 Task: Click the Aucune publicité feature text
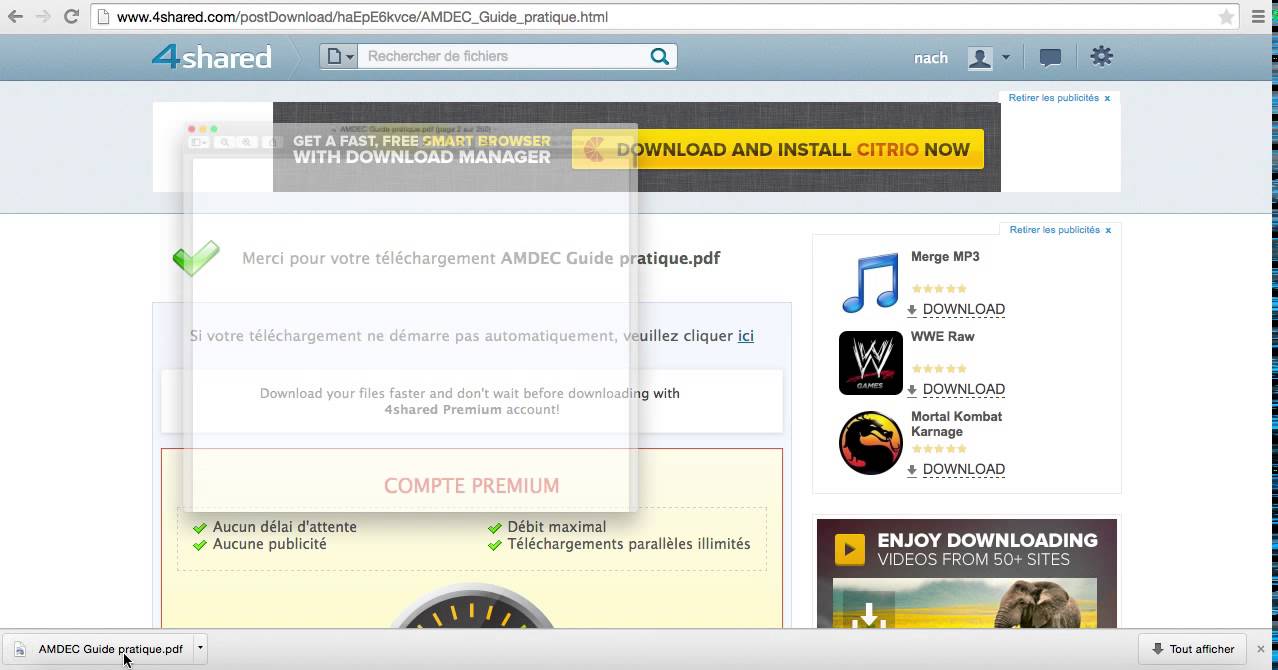(x=270, y=544)
